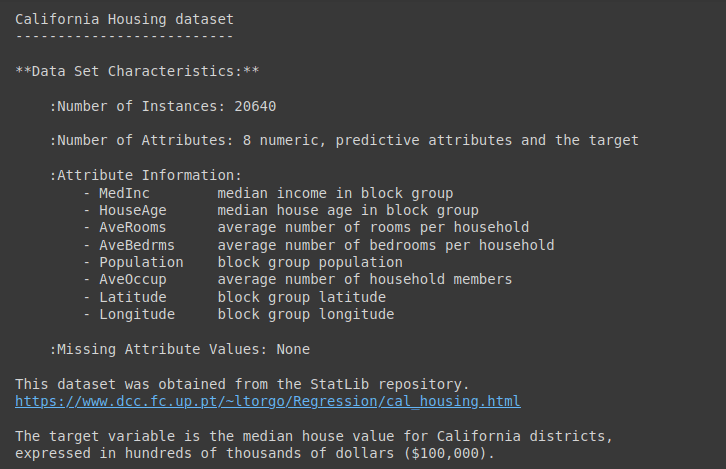Image resolution: width=726 pixels, height=469 pixels.
Task: Click the Number of Attributes line
Action: 344,140
